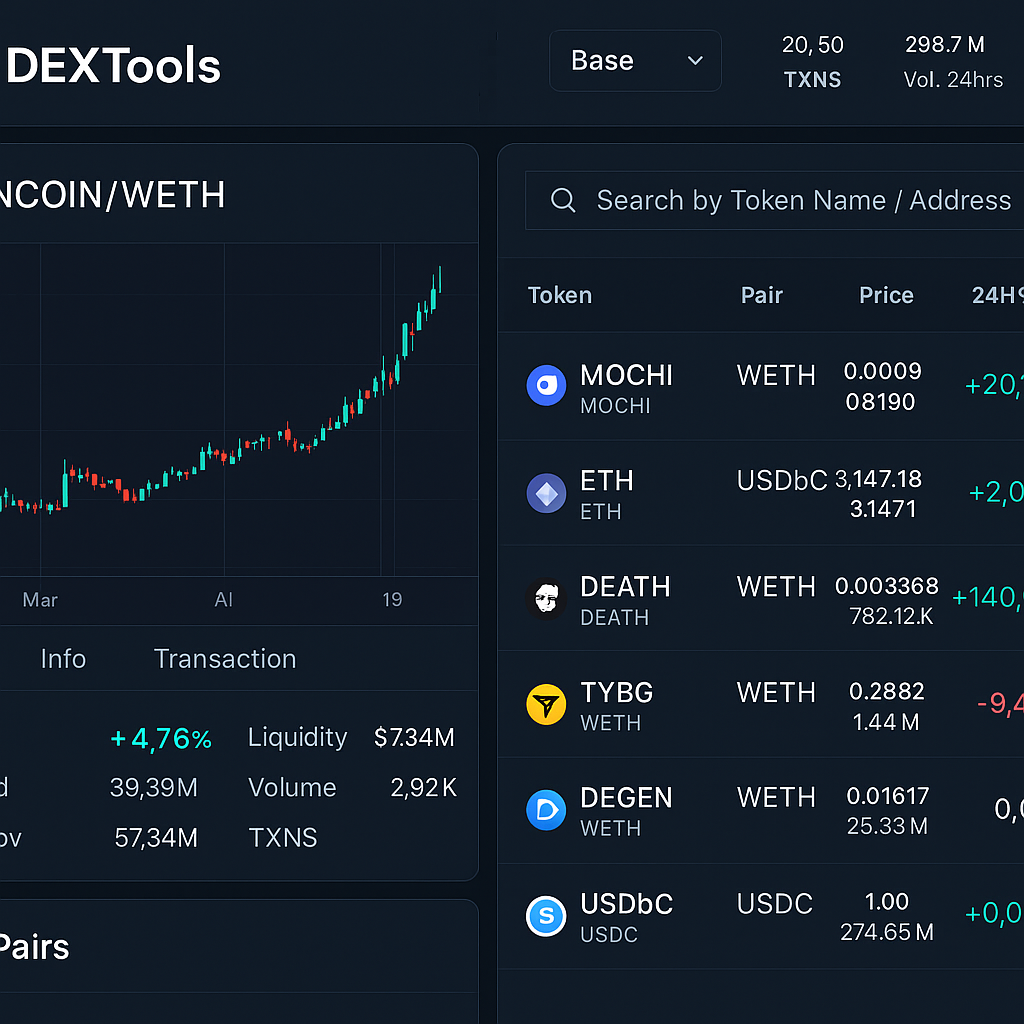Select the Info tab
1024x1024 pixels.
coord(63,658)
